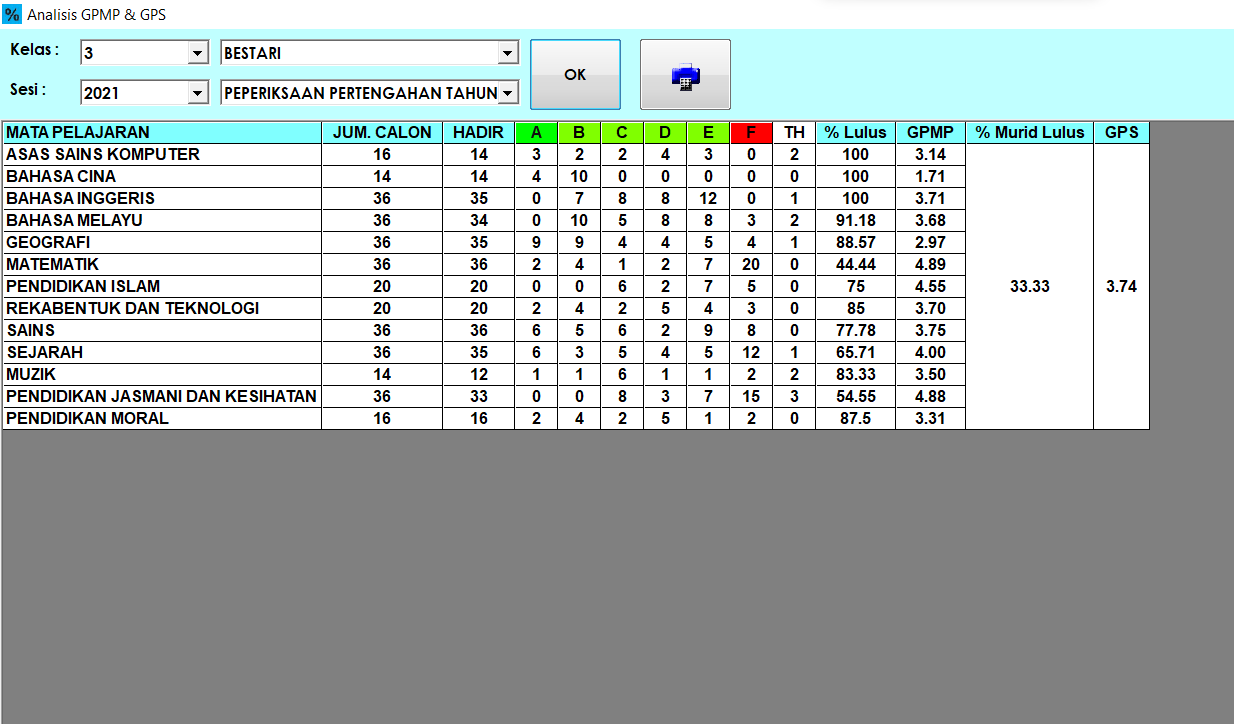The width and height of the screenshot is (1234, 724).
Task: Expand the BESTARI class name dropdown
Action: [508, 53]
